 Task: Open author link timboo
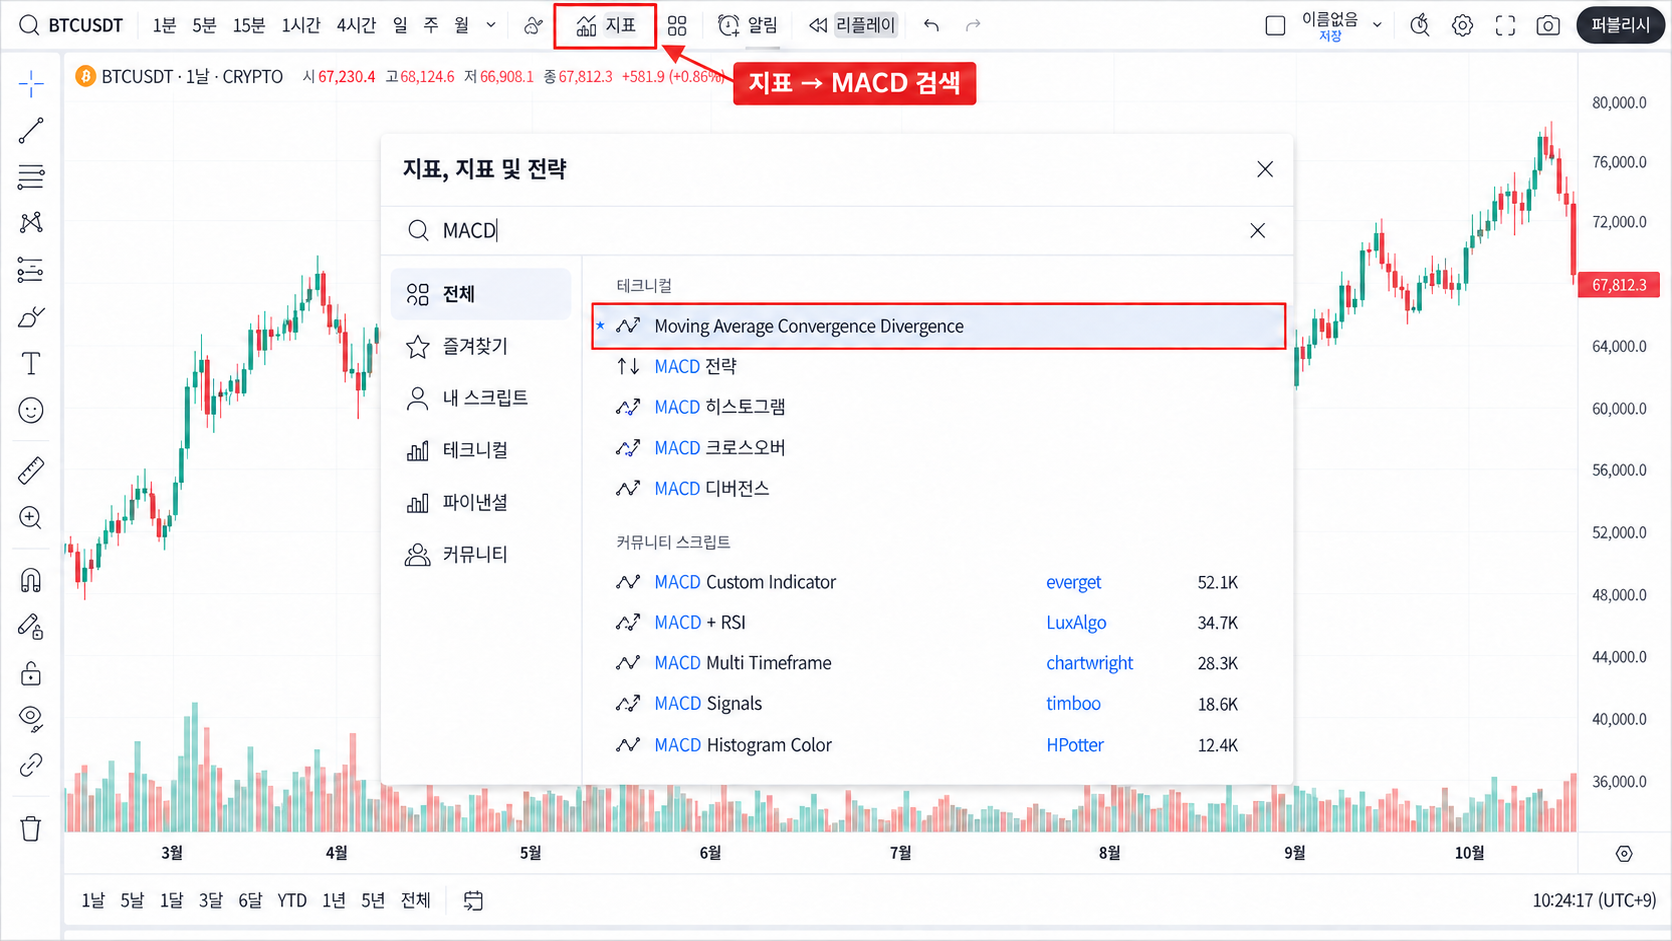1073,704
